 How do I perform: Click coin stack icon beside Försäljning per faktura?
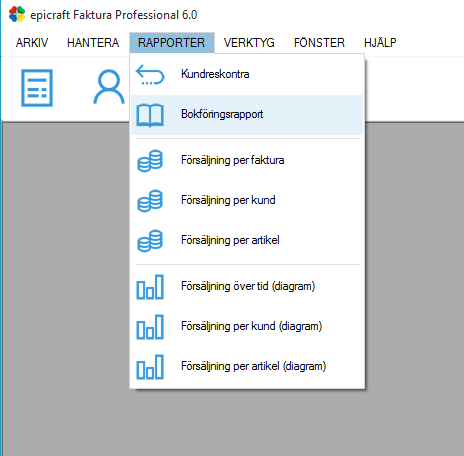(x=150, y=161)
